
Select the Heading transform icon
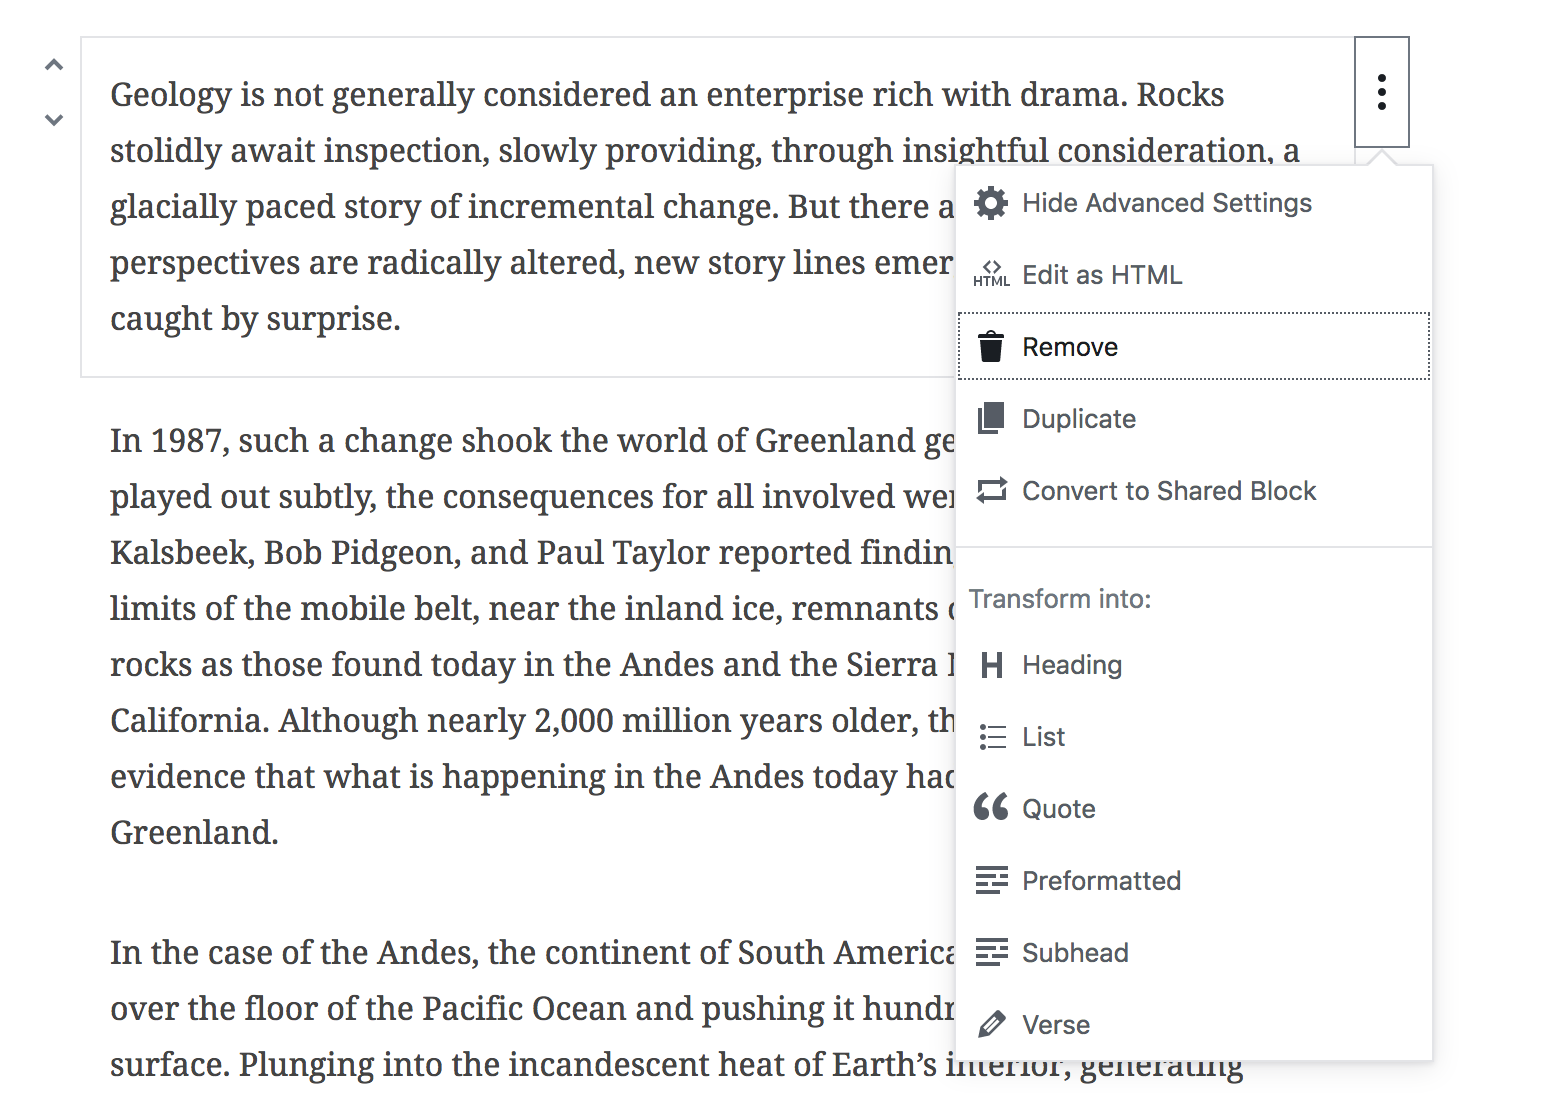click(x=991, y=664)
